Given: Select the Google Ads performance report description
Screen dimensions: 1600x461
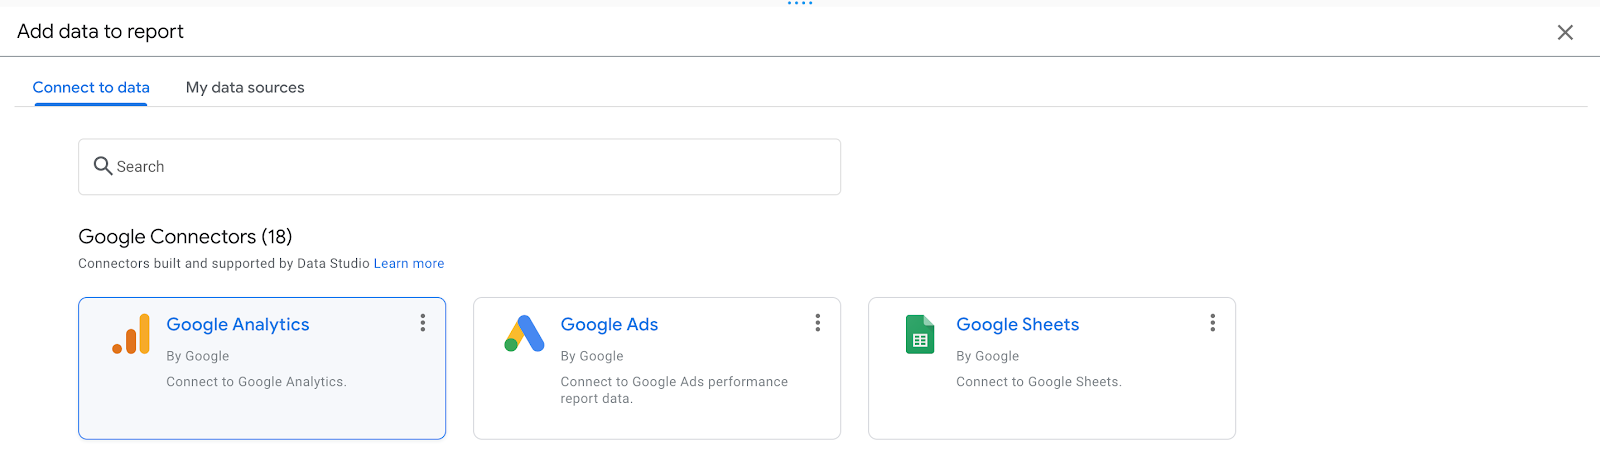Looking at the screenshot, I should (x=674, y=390).
